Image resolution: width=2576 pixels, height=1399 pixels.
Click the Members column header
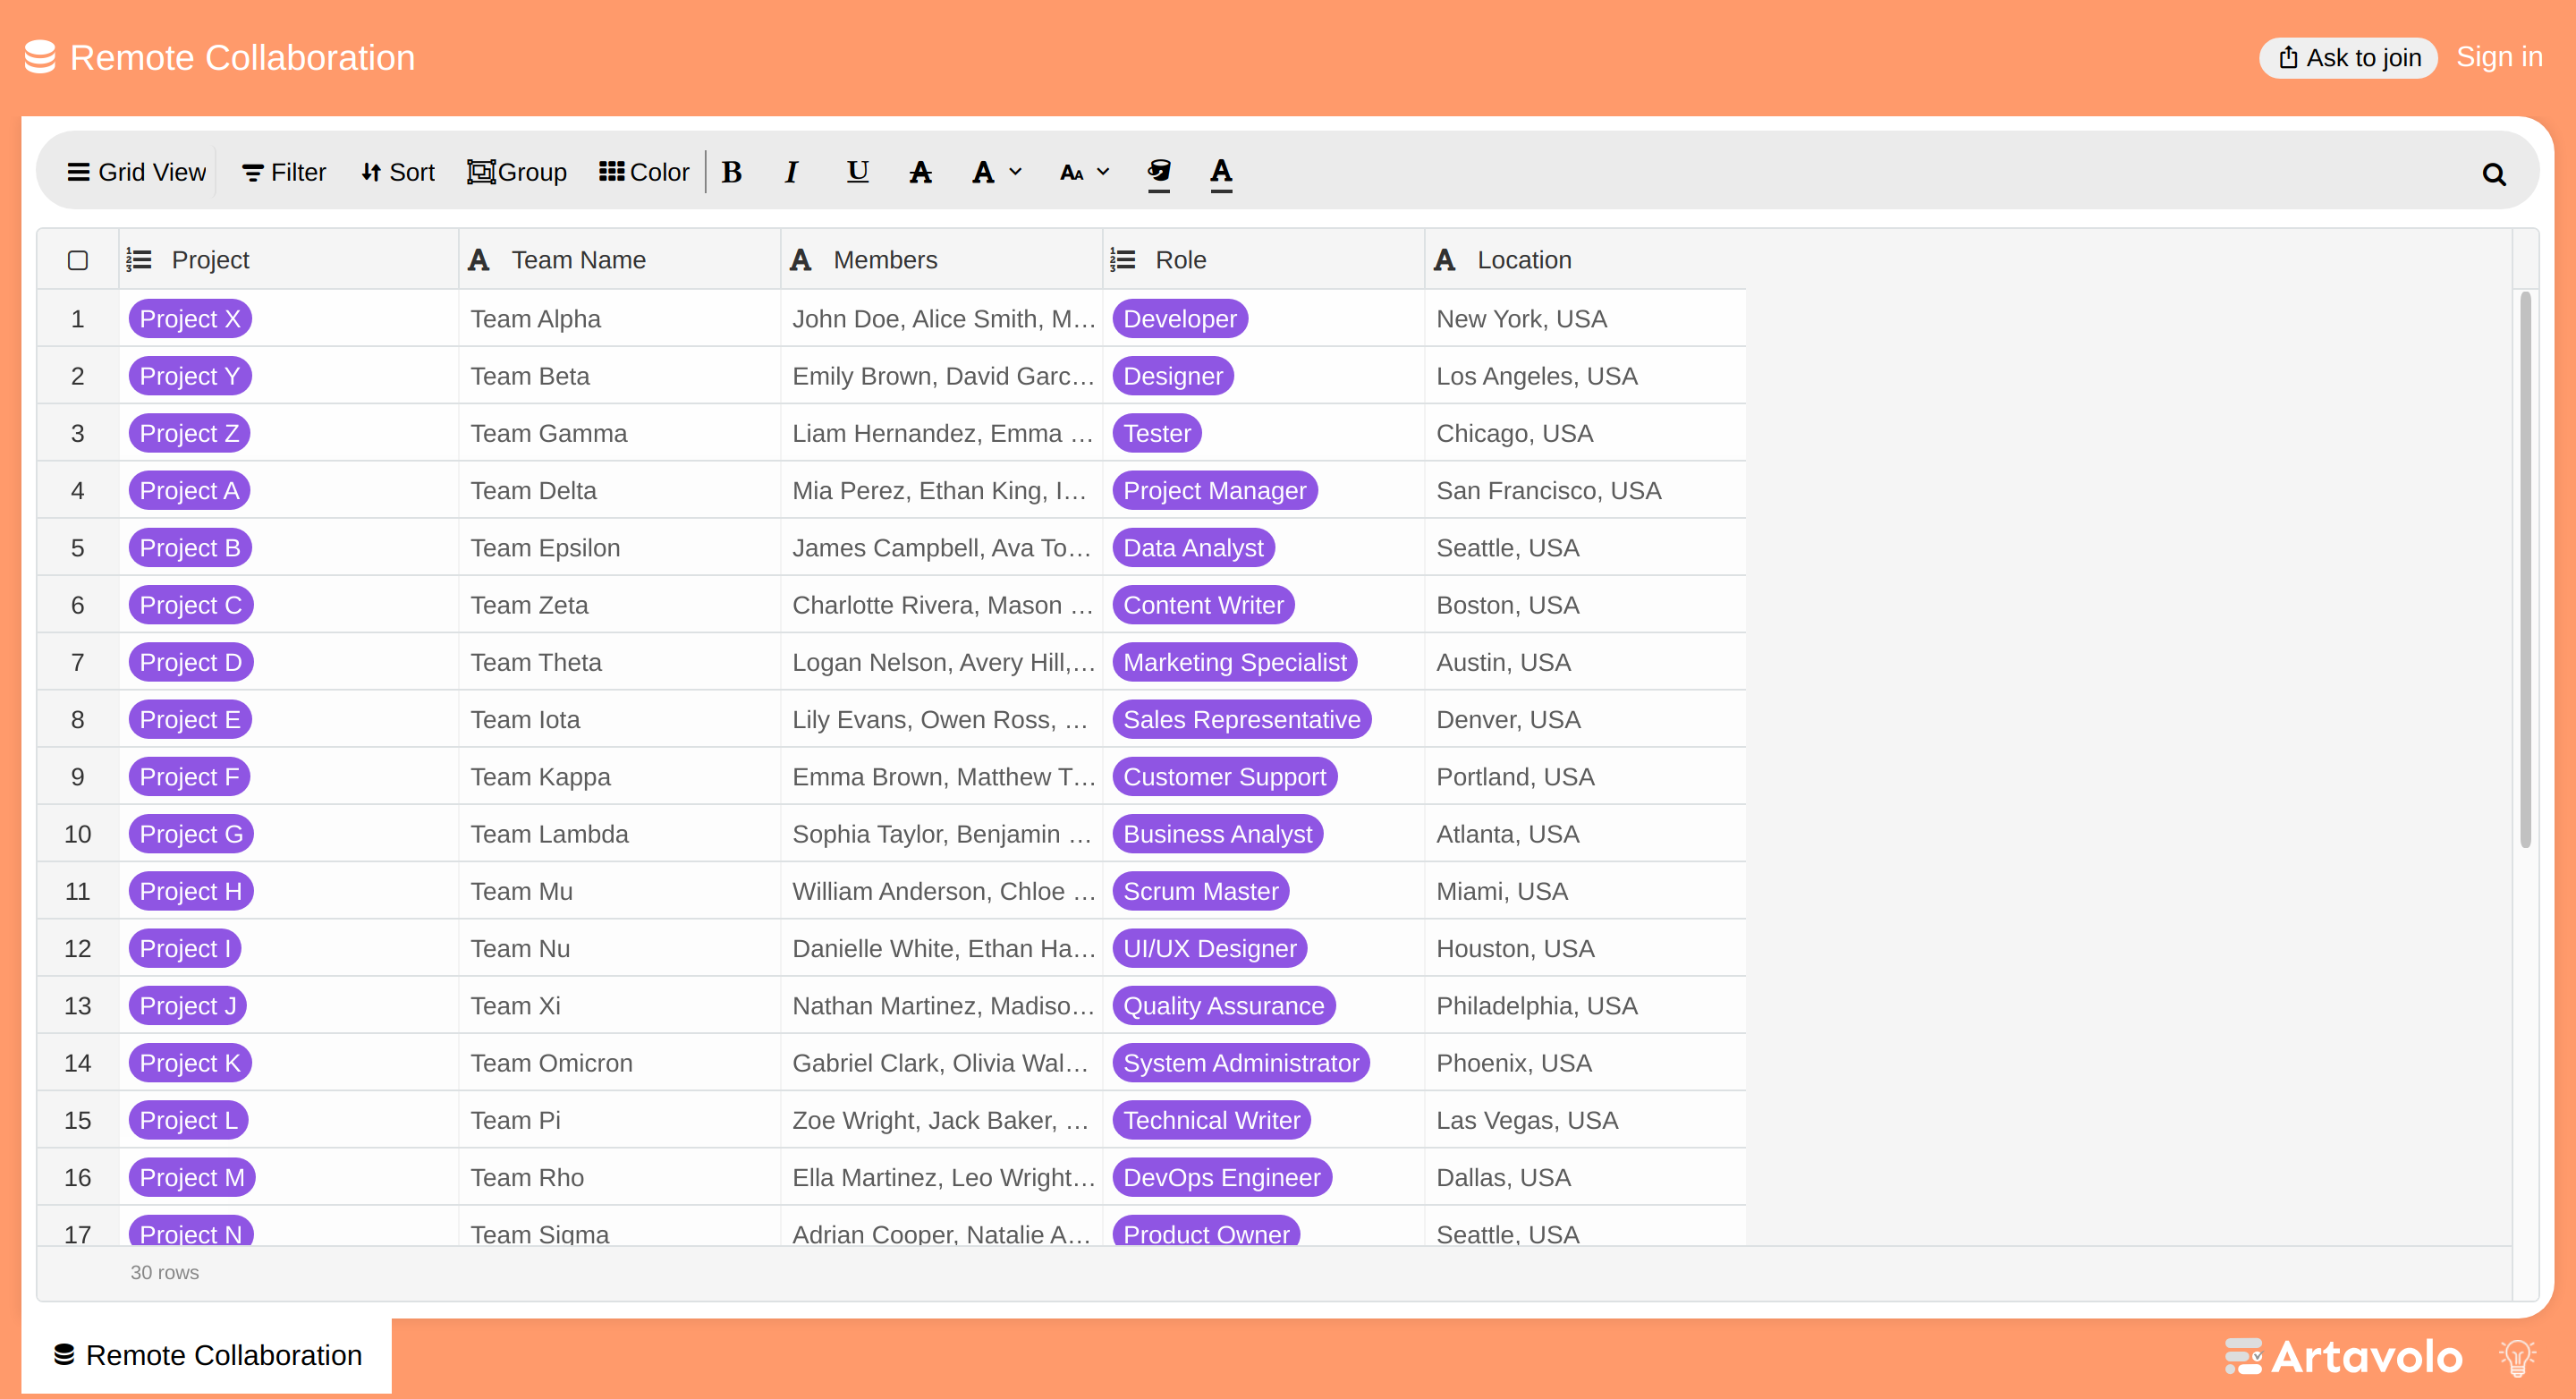click(941, 260)
